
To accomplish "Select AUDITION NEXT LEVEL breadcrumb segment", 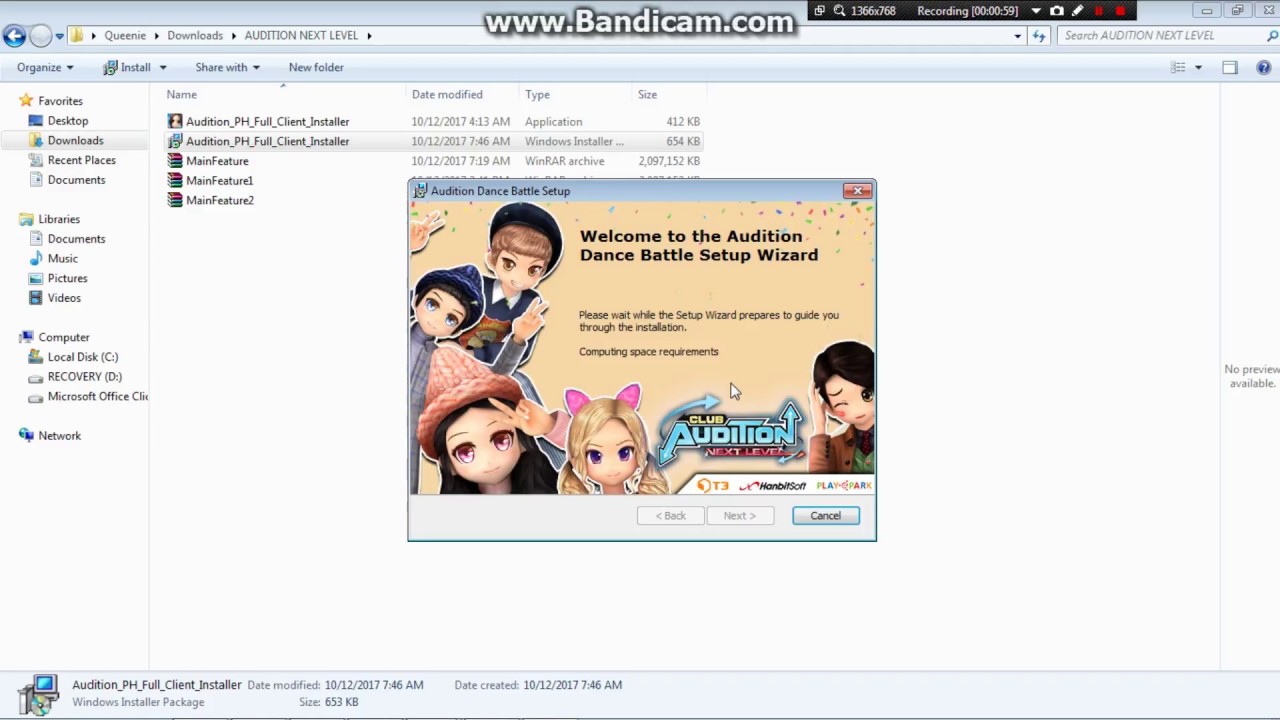I will (301, 35).
